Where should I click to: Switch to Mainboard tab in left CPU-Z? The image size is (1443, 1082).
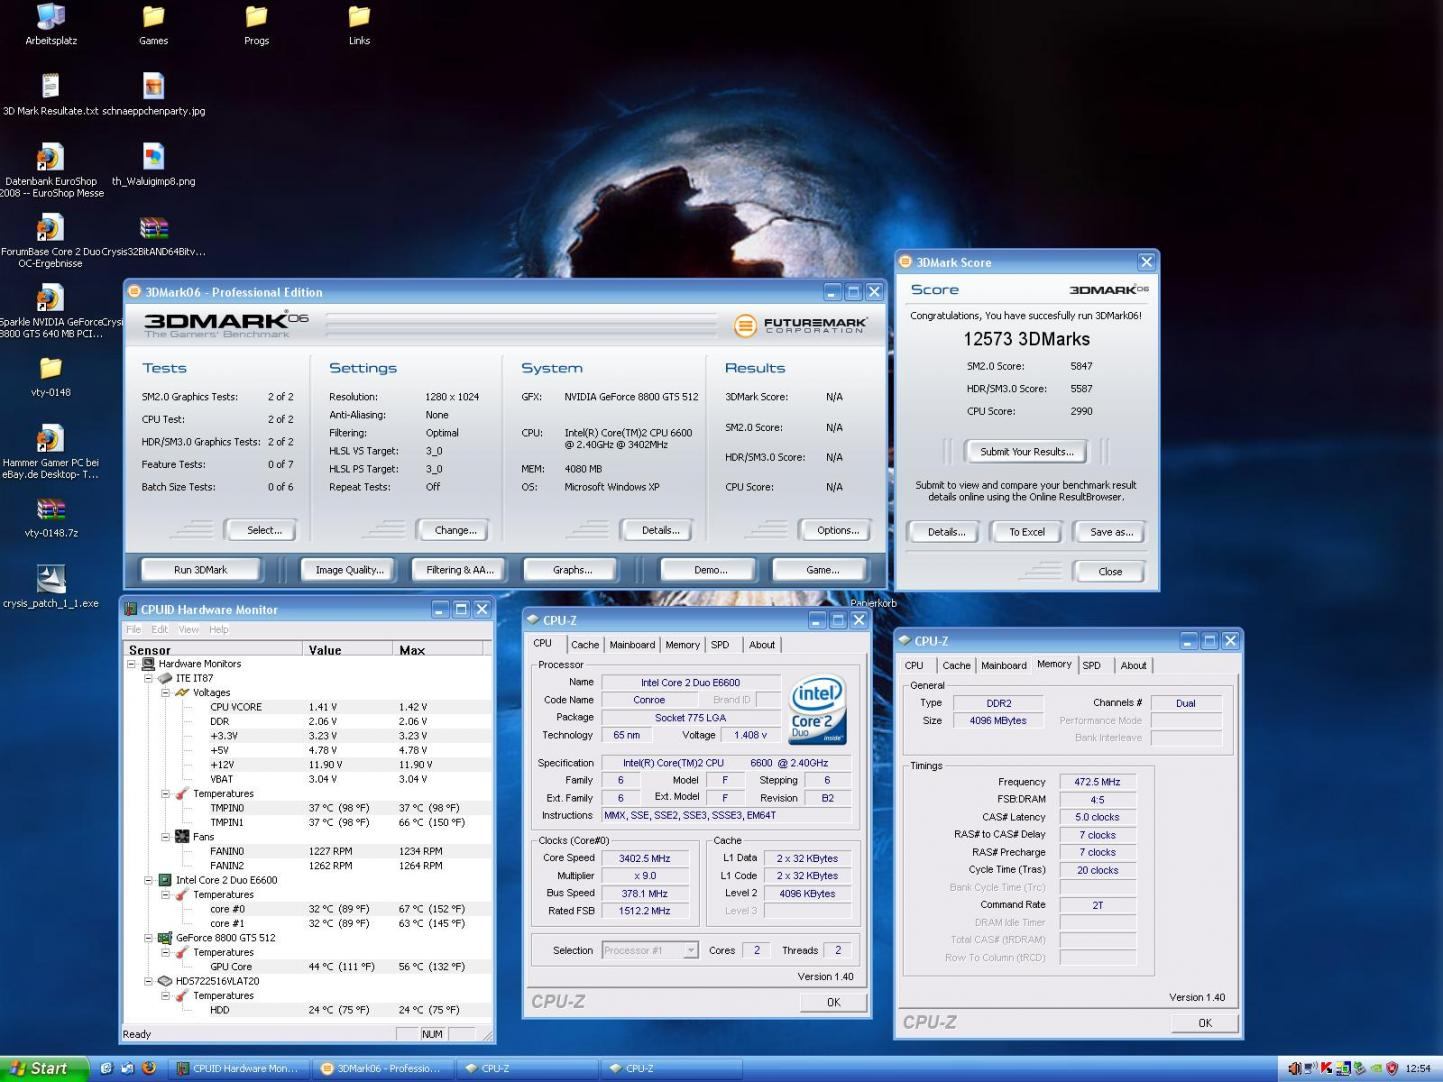coord(632,645)
